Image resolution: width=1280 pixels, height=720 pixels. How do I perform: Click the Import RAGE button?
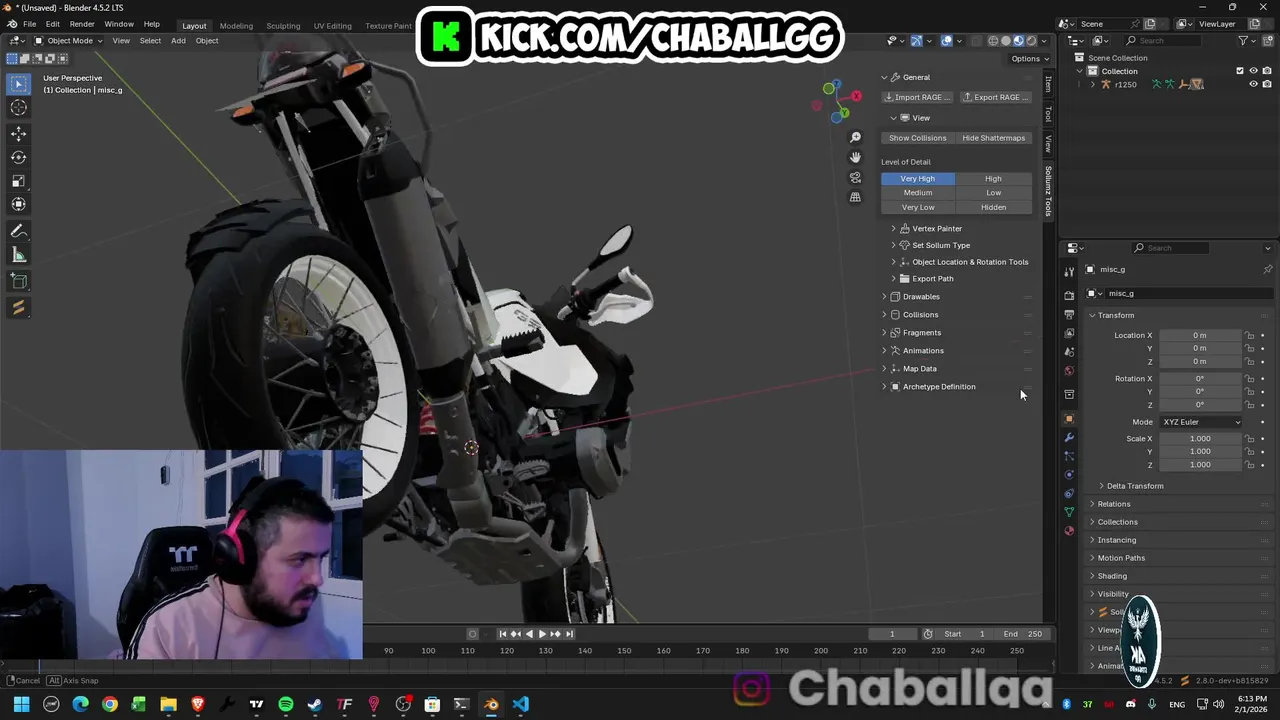pos(917,97)
